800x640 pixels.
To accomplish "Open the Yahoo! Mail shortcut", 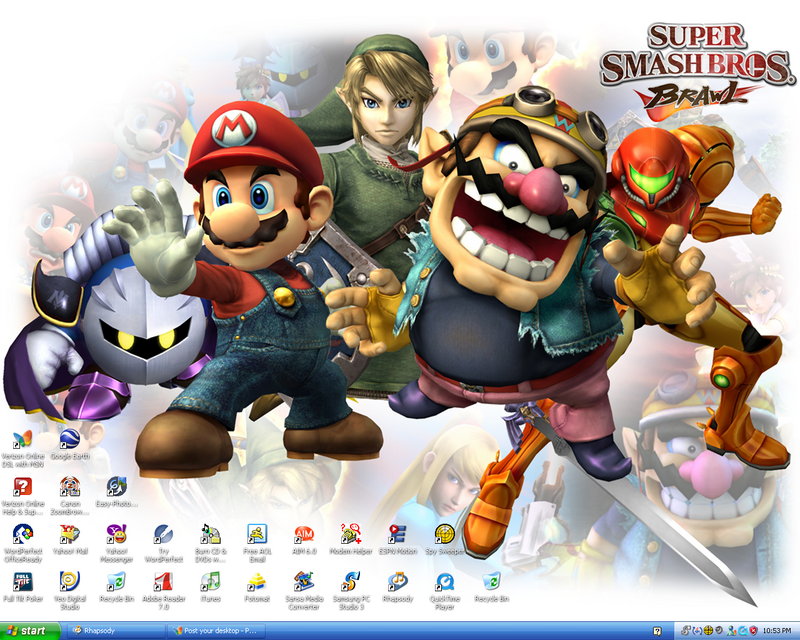I will click(70, 539).
